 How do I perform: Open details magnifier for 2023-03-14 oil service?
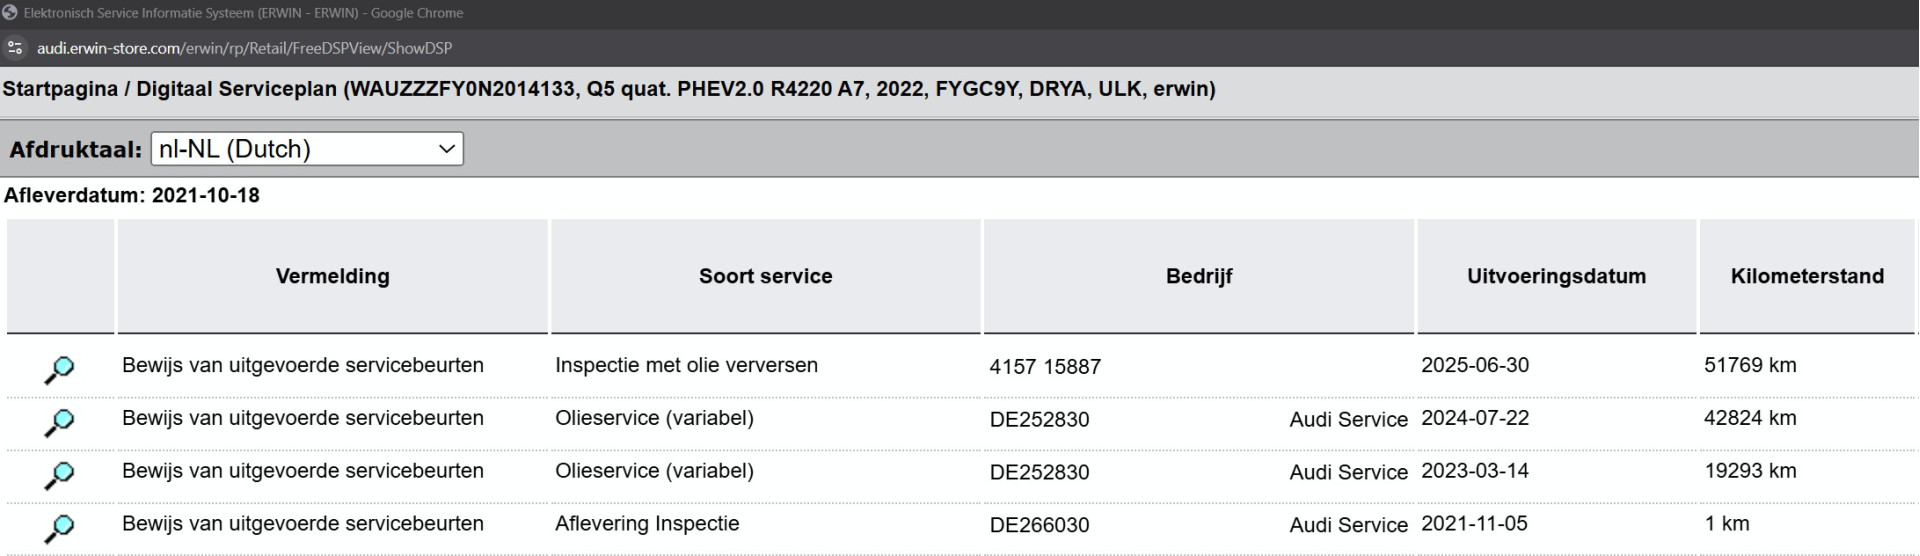point(59,476)
